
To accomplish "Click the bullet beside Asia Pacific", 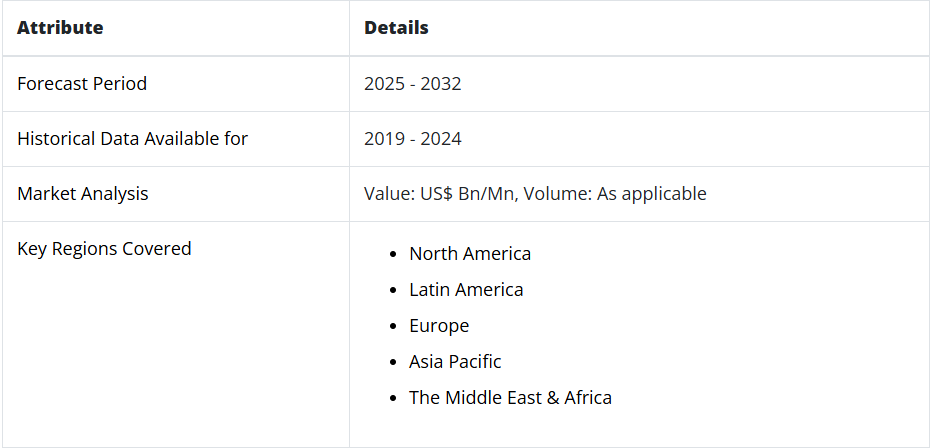I will [393, 363].
